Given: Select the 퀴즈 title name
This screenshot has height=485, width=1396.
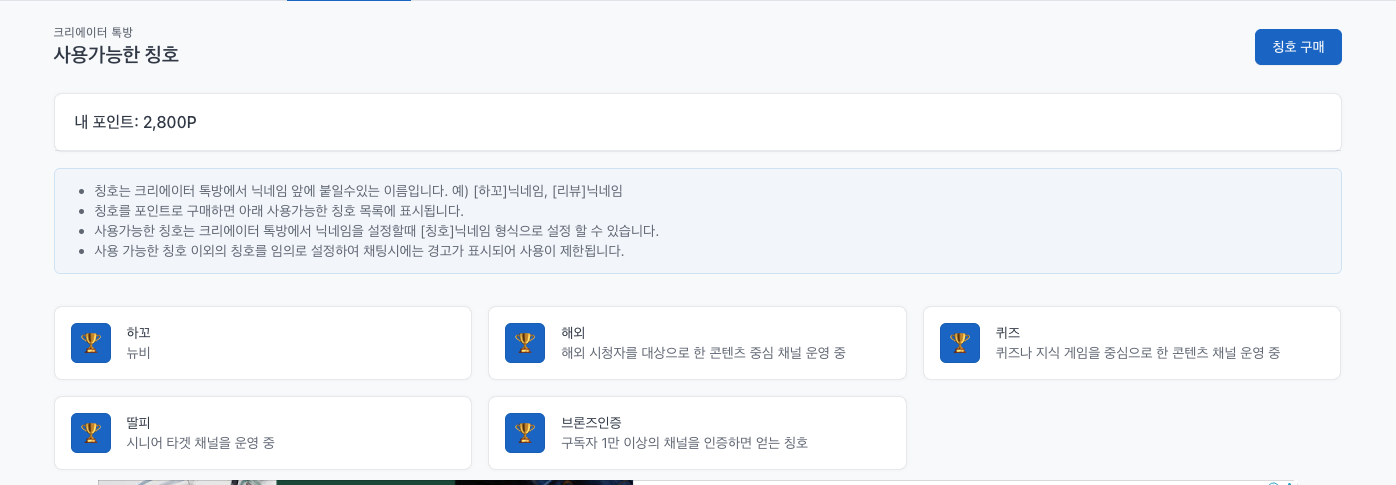Looking at the screenshot, I should (1008, 333).
